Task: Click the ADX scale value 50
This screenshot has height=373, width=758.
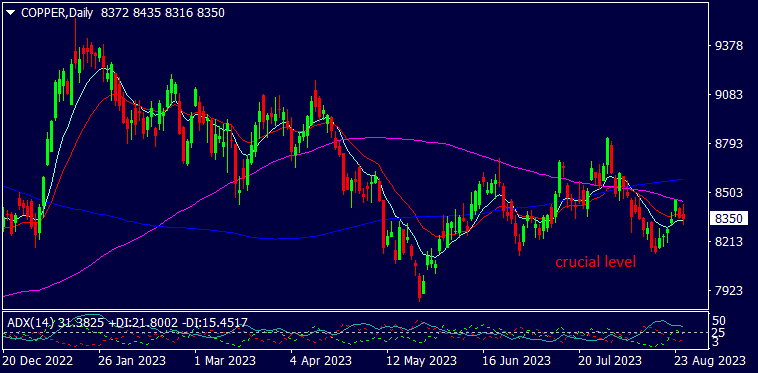Action: pyautogui.click(x=720, y=320)
